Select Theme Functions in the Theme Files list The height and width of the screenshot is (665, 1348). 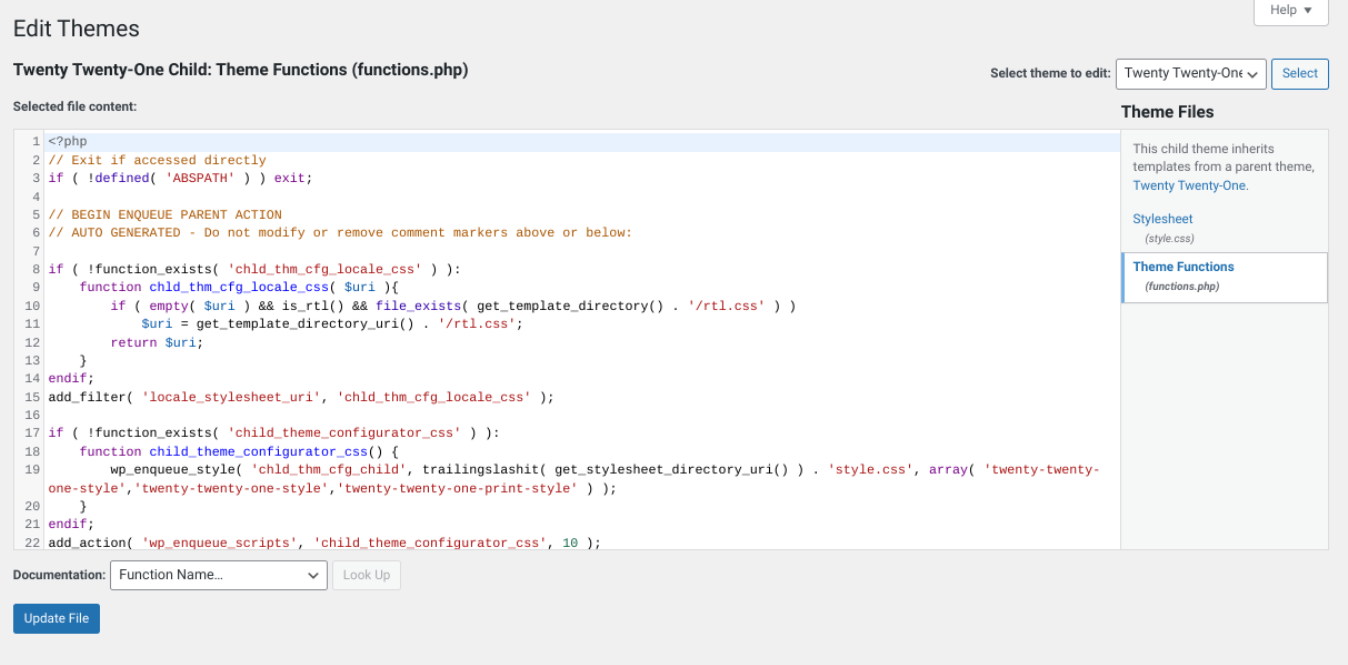[x=1183, y=267]
